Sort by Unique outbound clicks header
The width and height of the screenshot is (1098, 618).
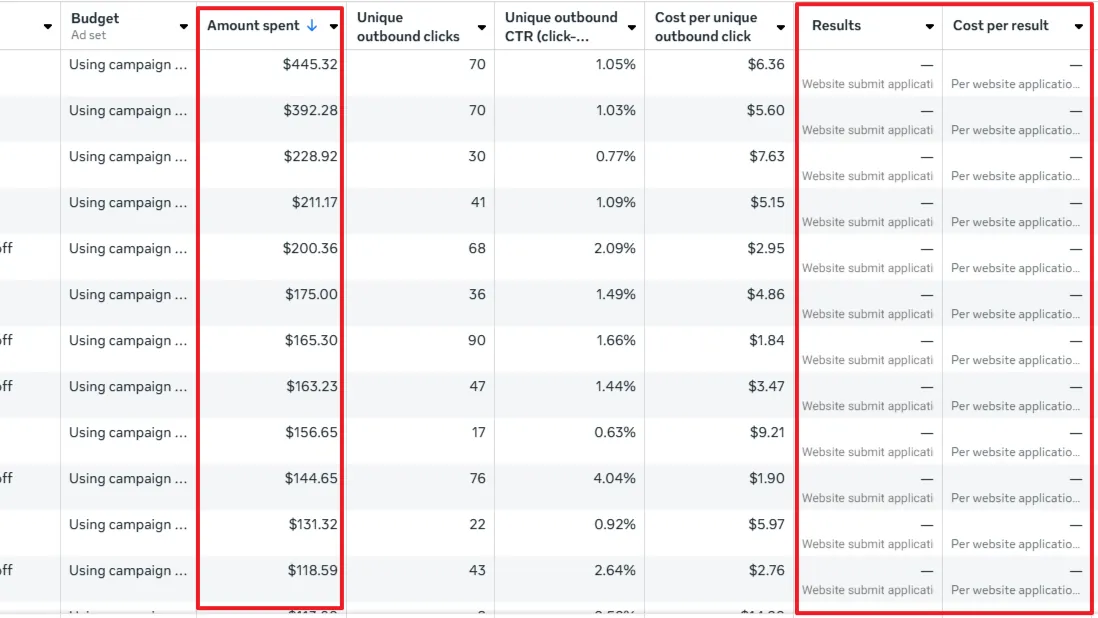(408, 27)
